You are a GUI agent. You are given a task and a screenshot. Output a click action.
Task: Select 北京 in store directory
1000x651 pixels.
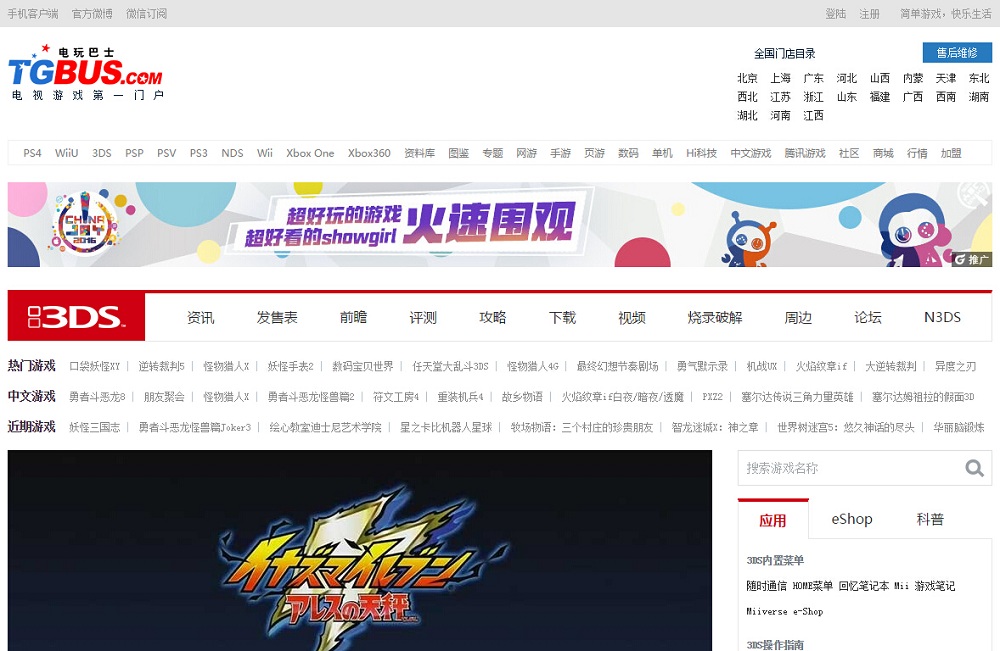pyautogui.click(x=747, y=78)
